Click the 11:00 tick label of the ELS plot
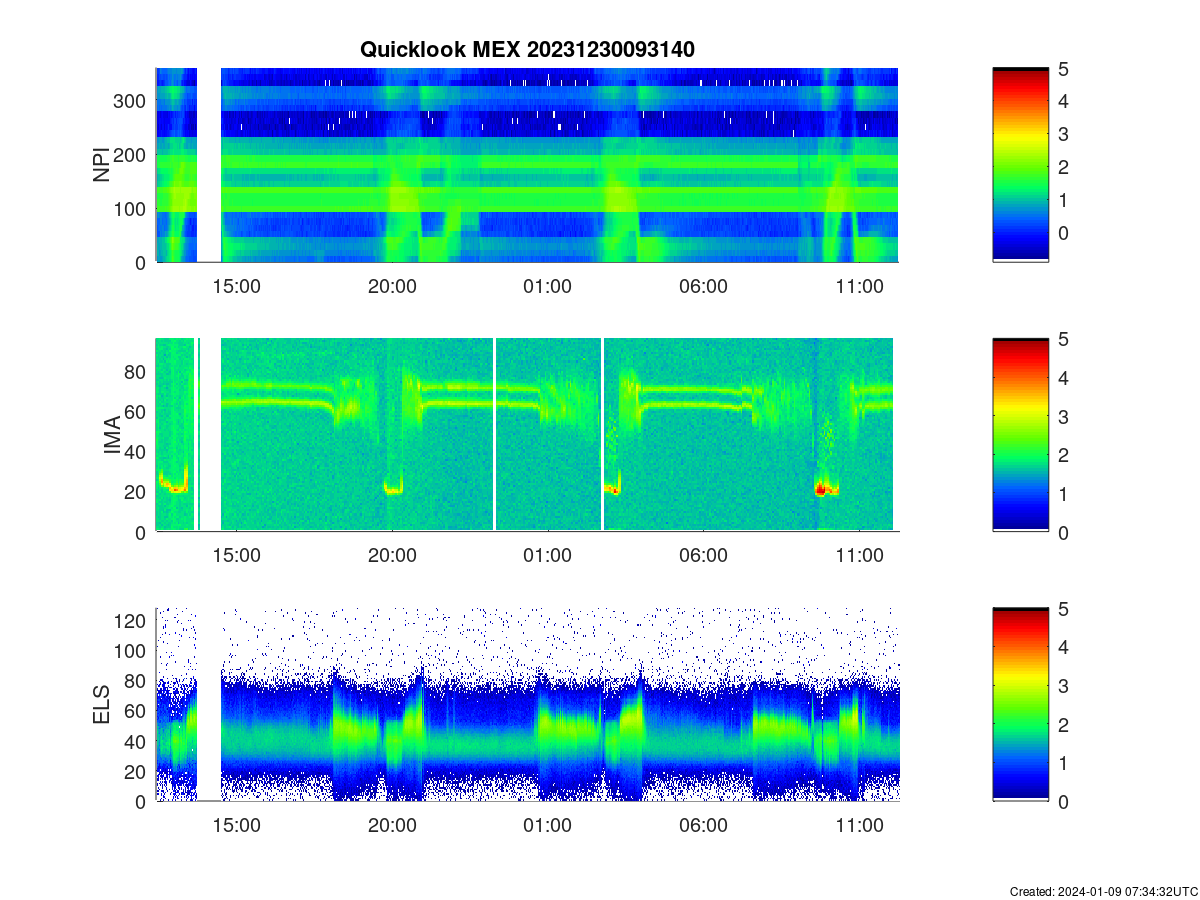The height and width of the screenshot is (900, 1200). [x=859, y=825]
